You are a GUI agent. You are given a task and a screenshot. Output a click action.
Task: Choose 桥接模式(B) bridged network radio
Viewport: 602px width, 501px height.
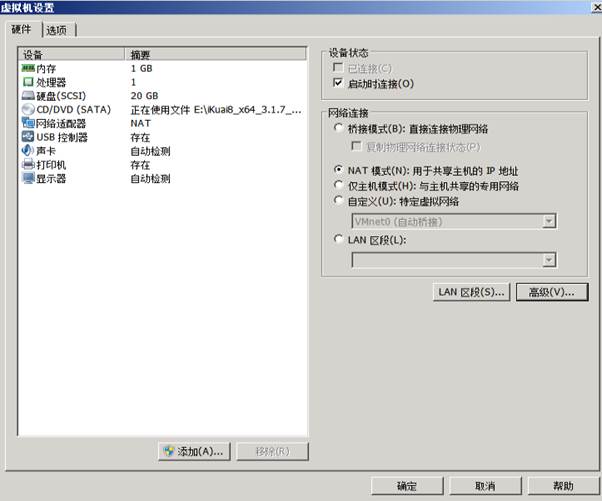pos(340,129)
